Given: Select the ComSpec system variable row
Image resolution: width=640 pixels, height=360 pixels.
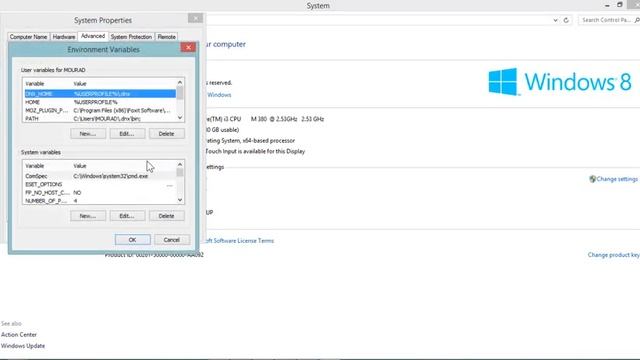Looking at the screenshot, I should coord(100,176).
